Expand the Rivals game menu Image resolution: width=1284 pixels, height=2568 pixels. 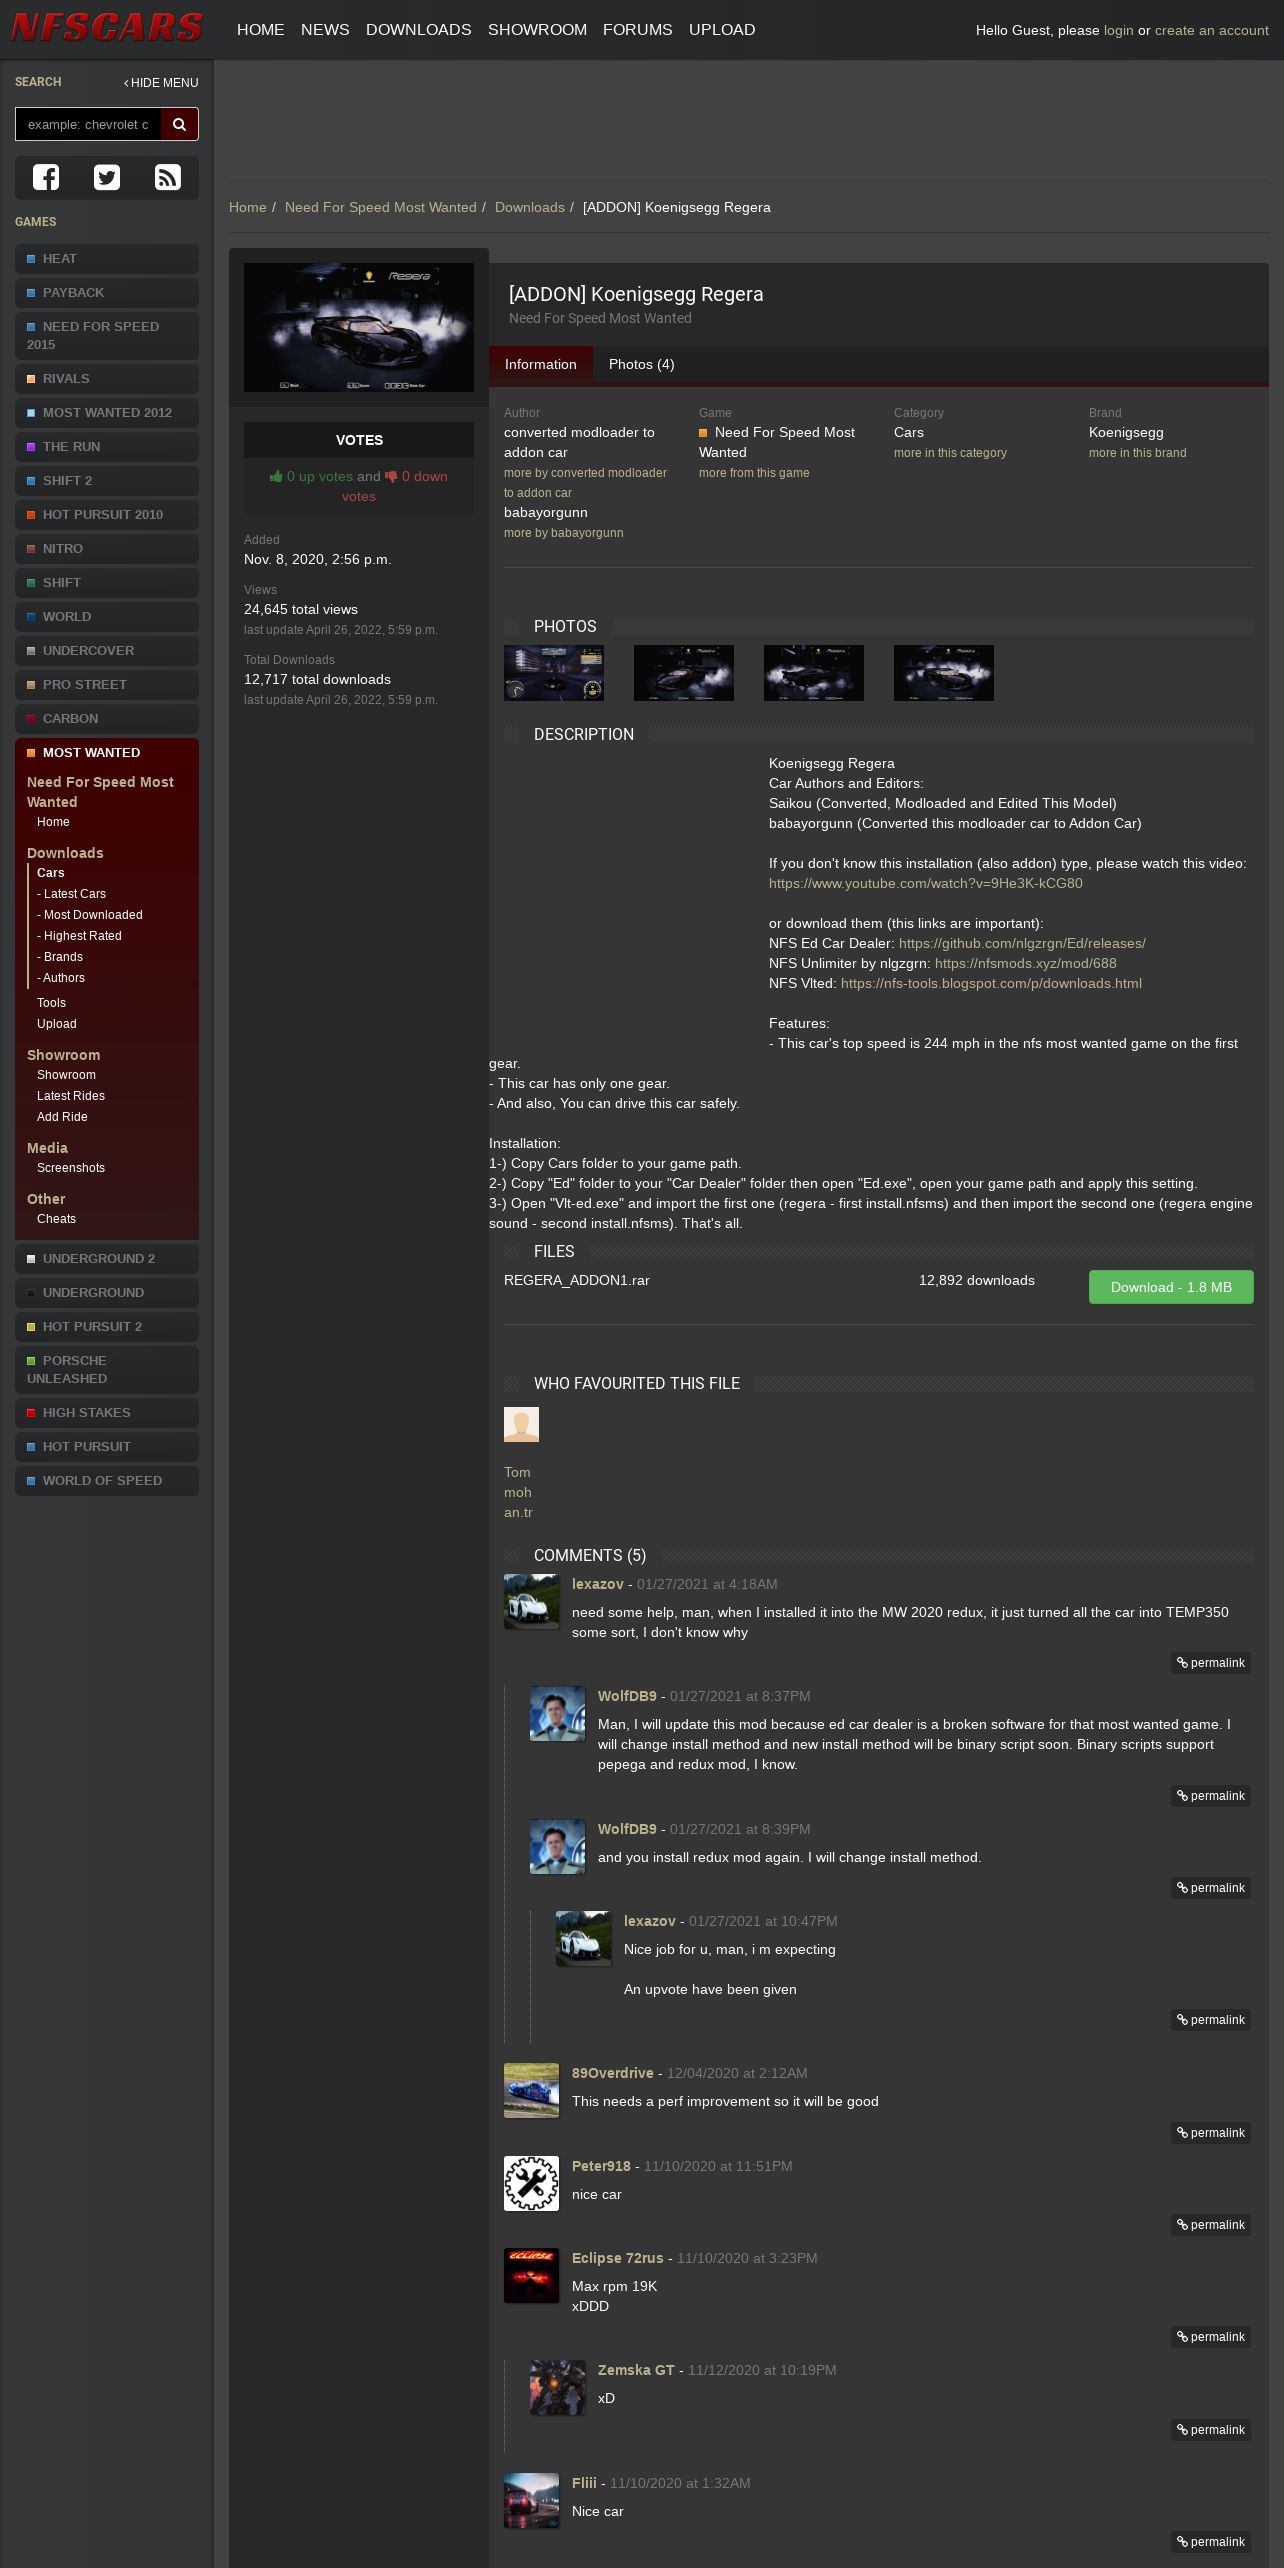pos(107,379)
